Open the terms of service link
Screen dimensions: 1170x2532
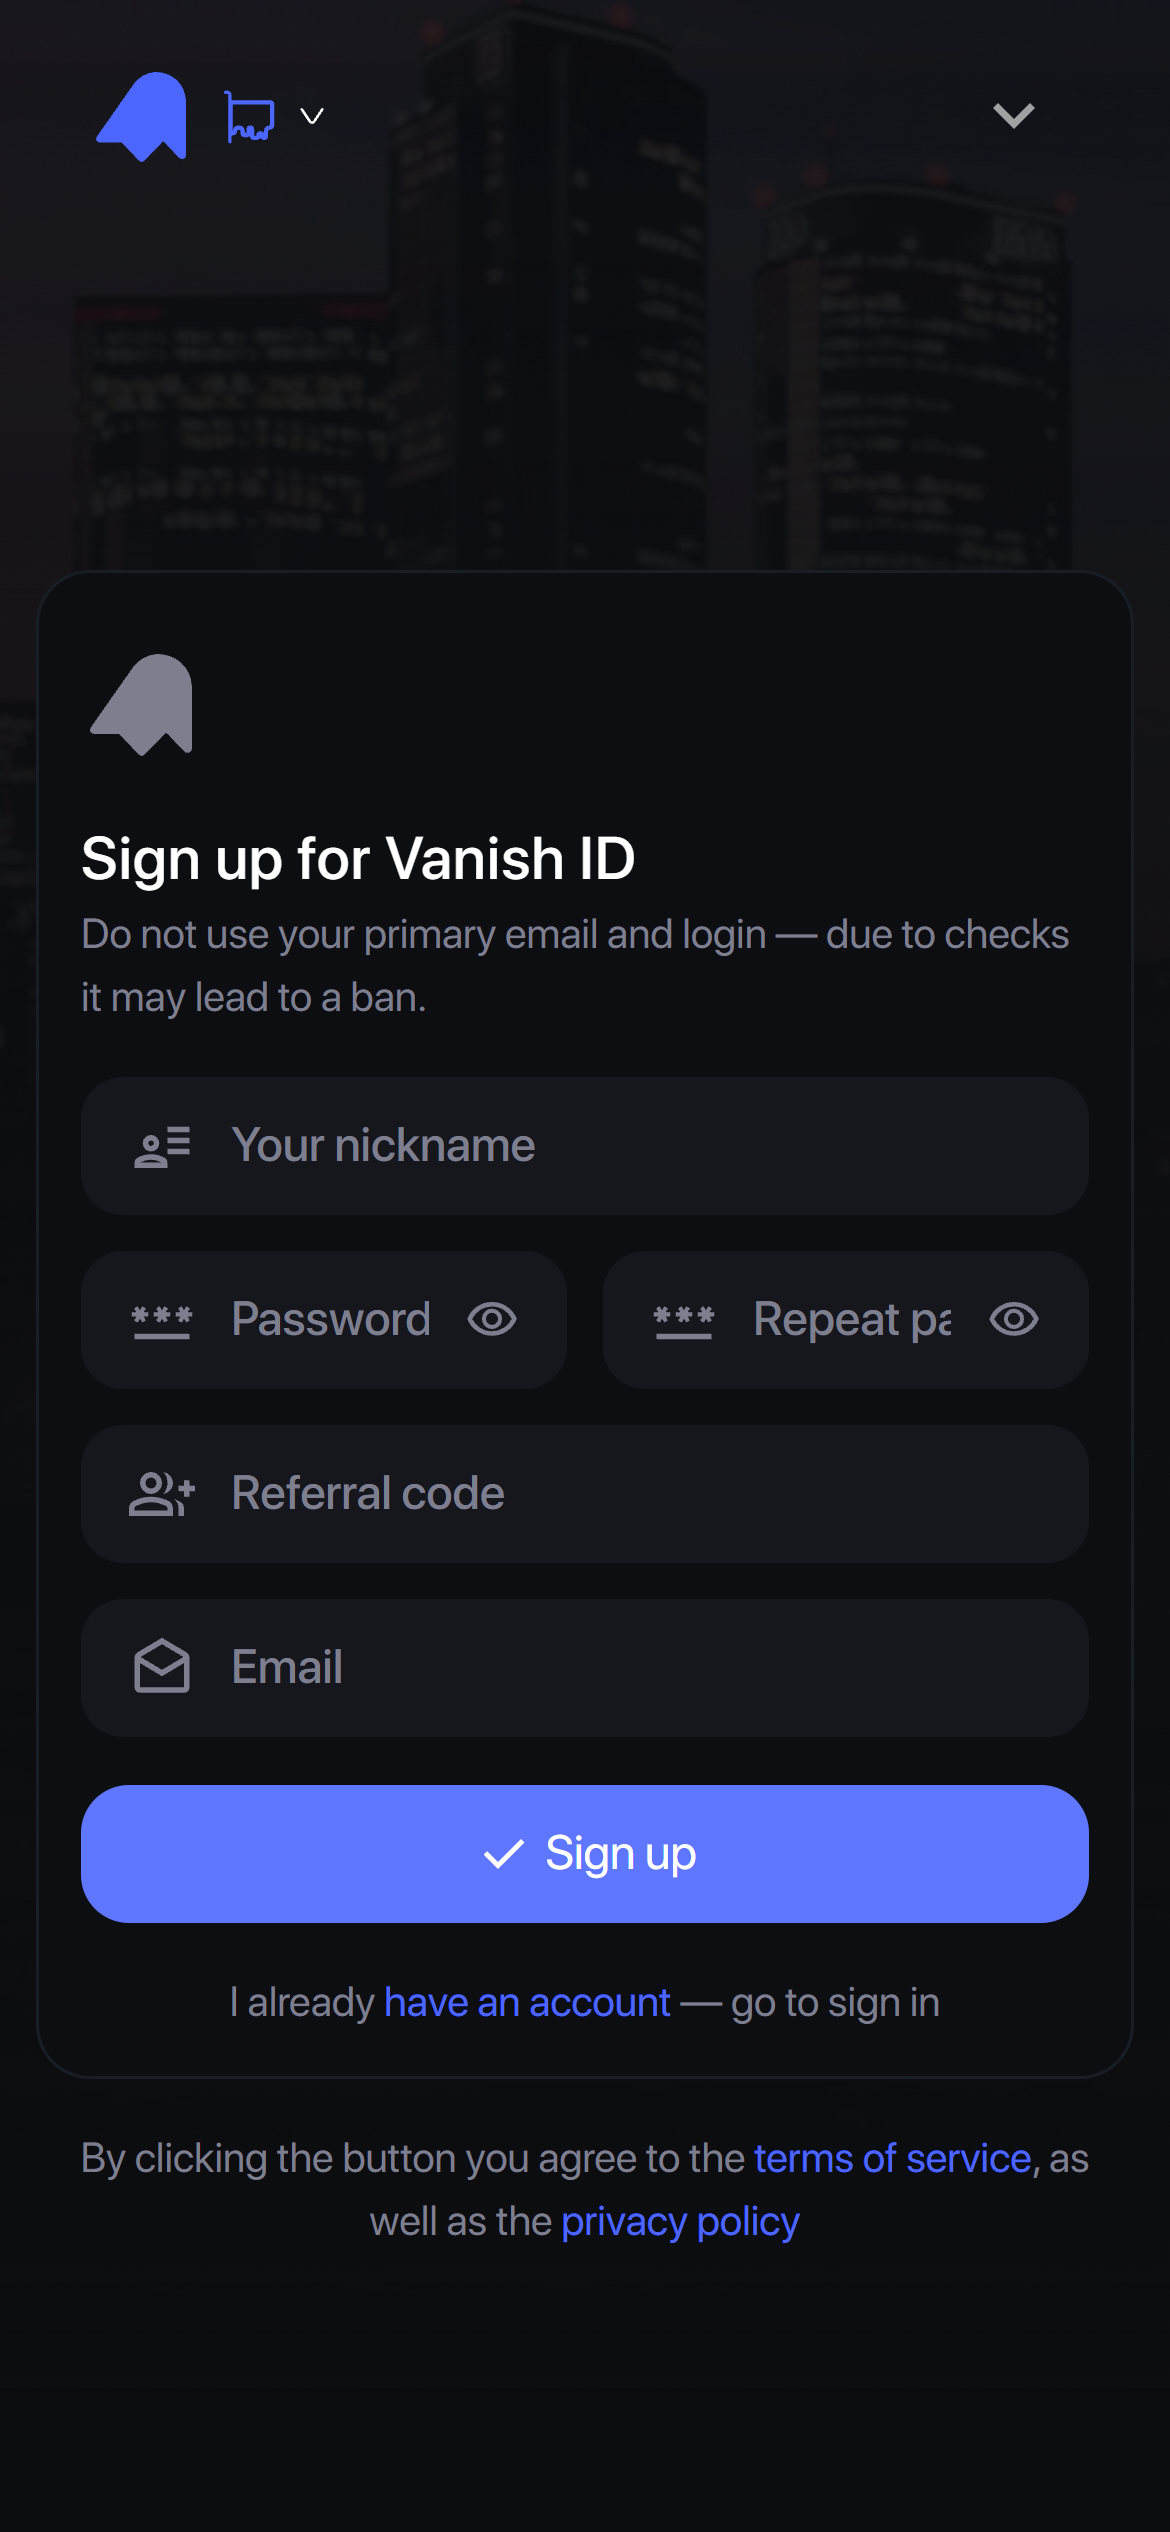tap(892, 2158)
